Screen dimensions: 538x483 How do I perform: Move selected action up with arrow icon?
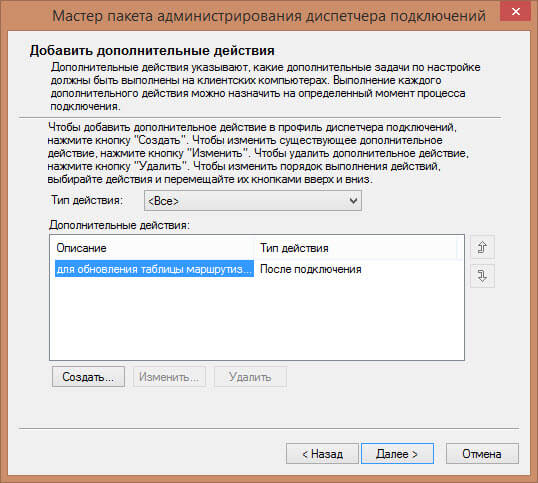pos(482,247)
